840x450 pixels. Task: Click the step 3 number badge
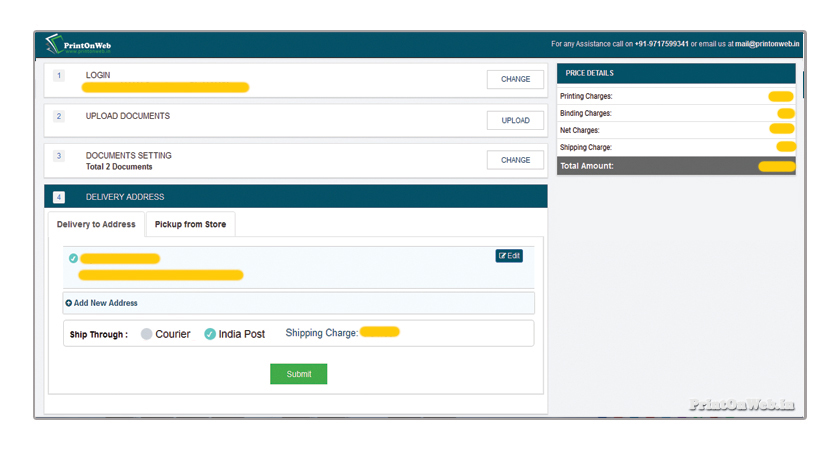(59, 157)
